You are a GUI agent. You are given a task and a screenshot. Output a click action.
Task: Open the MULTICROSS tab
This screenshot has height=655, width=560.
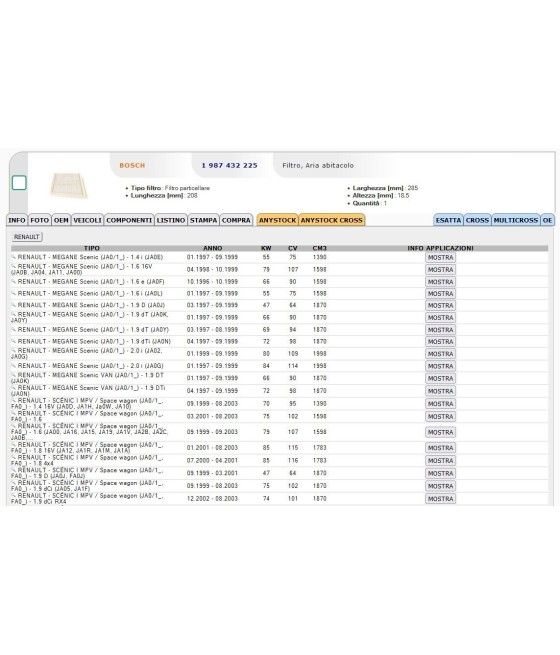pos(516,220)
